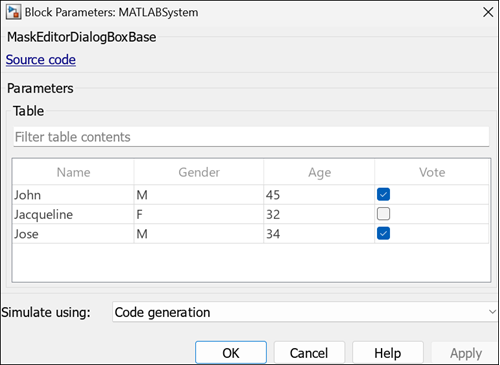The image size is (500, 365).
Task: Select the age cell 32
Action: pyautogui.click(x=319, y=214)
